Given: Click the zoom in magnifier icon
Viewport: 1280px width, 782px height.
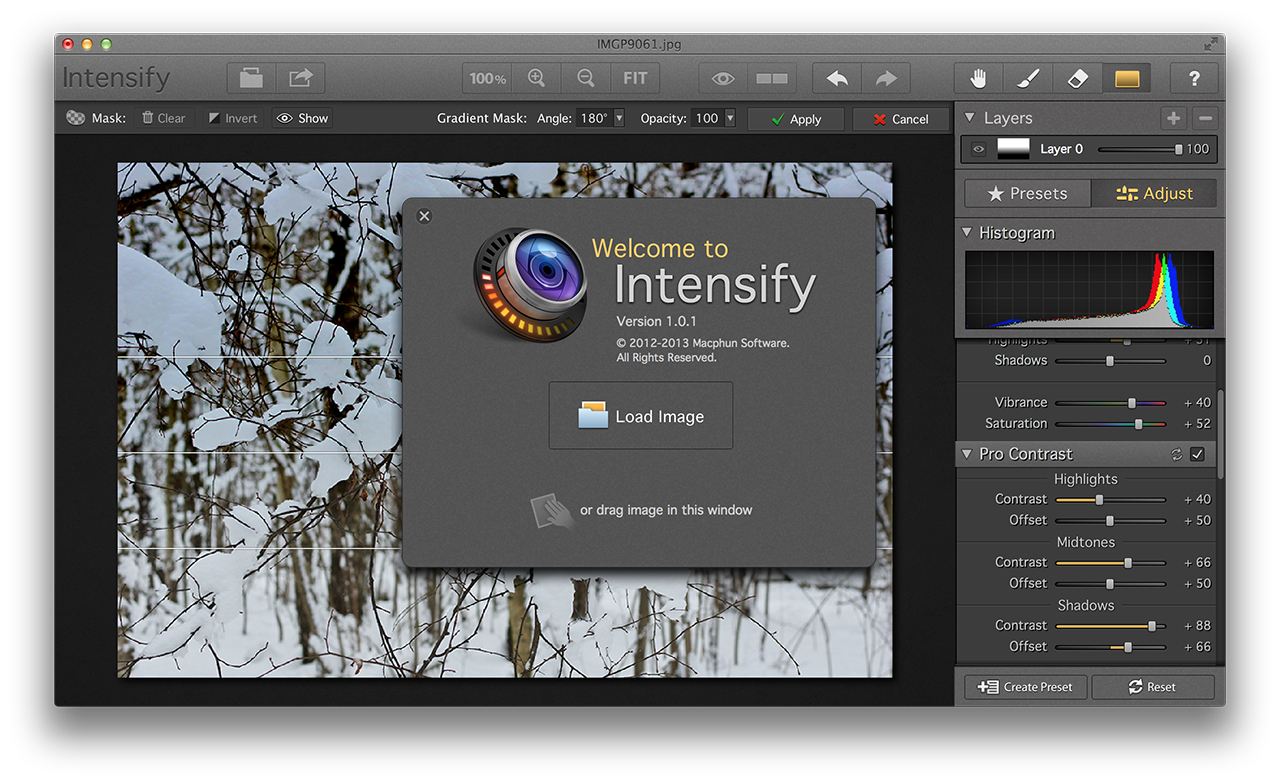Looking at the screenshot, I should tap(537, 78).
